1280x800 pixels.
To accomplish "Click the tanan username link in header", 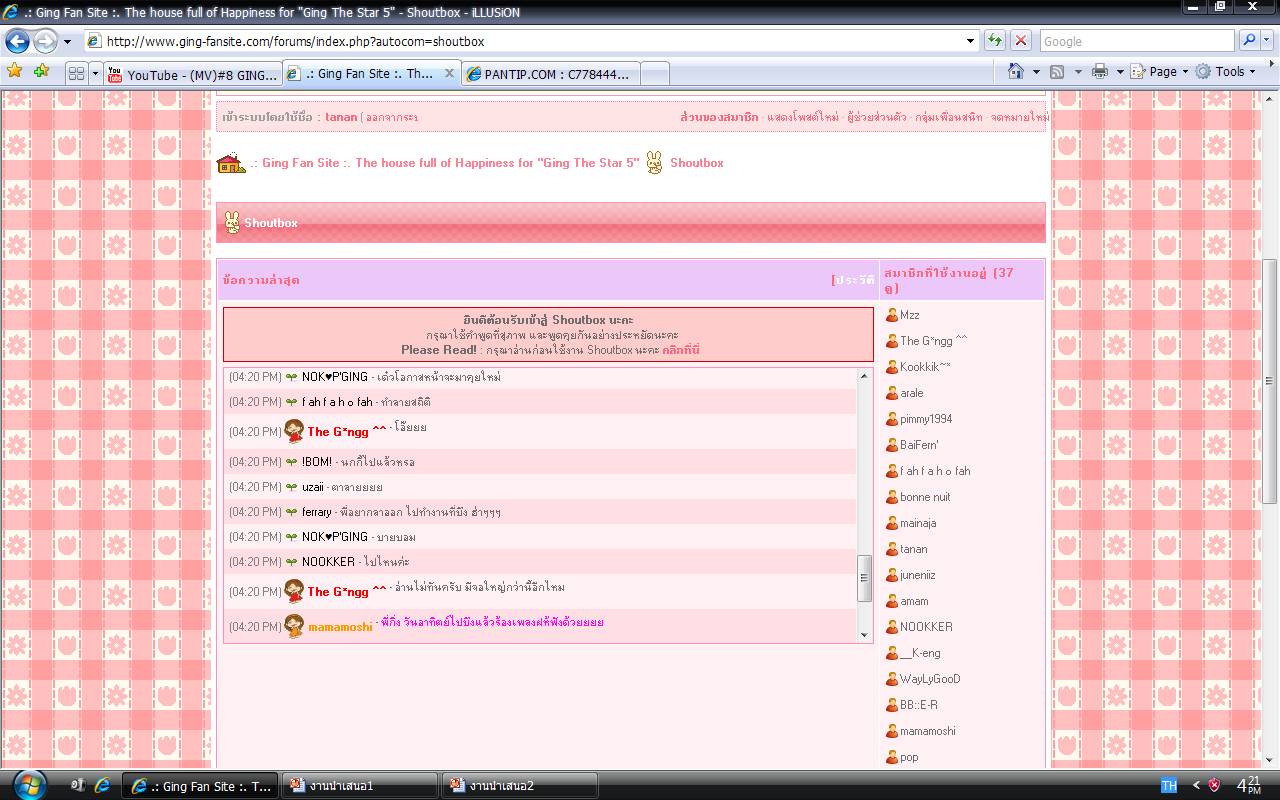I will pos(341,117).
